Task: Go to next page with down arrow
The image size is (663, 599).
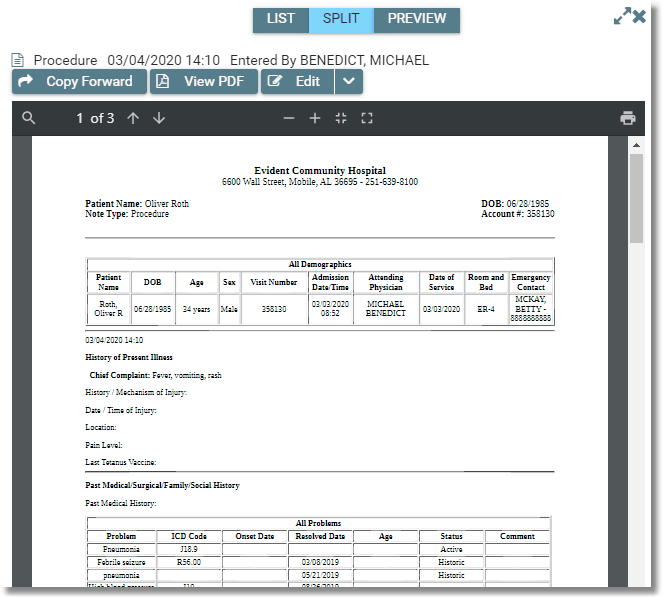Action: pos(159,118)
